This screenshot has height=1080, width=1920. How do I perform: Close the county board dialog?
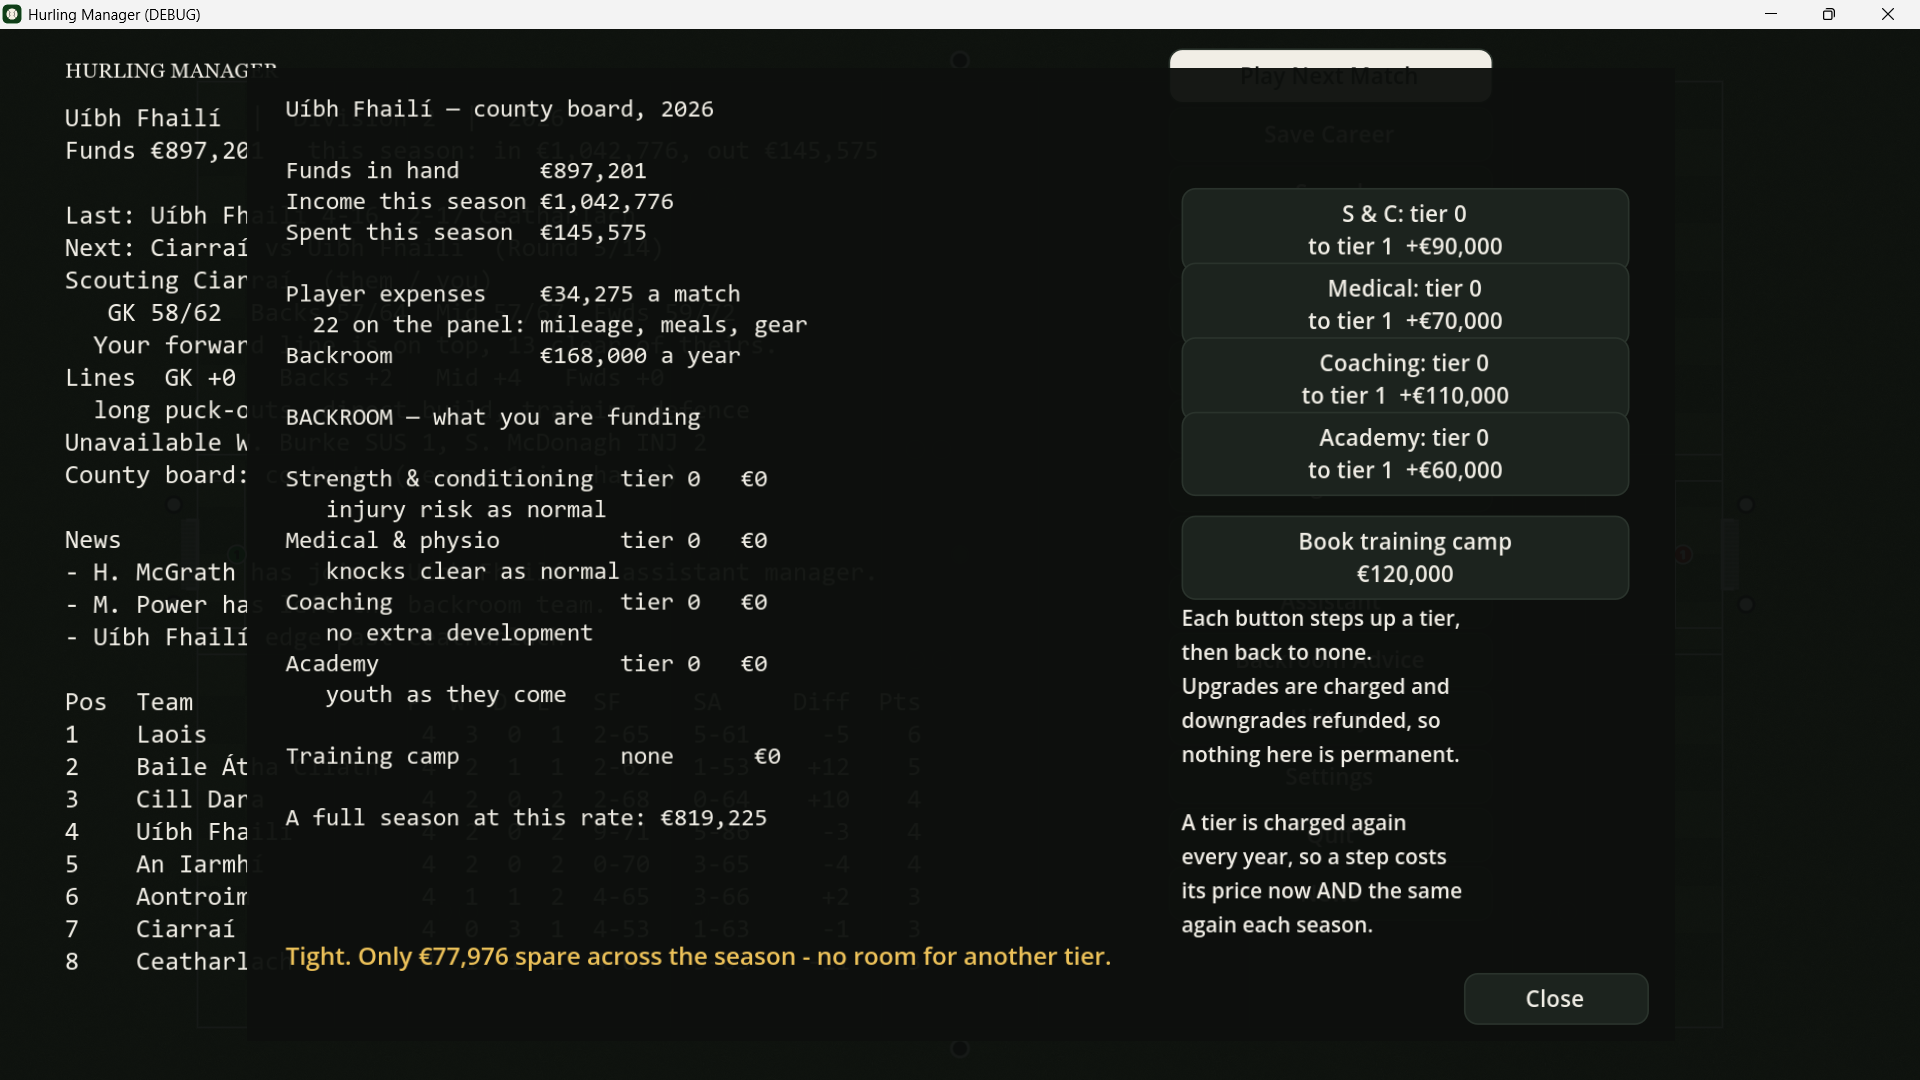(x=1555, y=999)
